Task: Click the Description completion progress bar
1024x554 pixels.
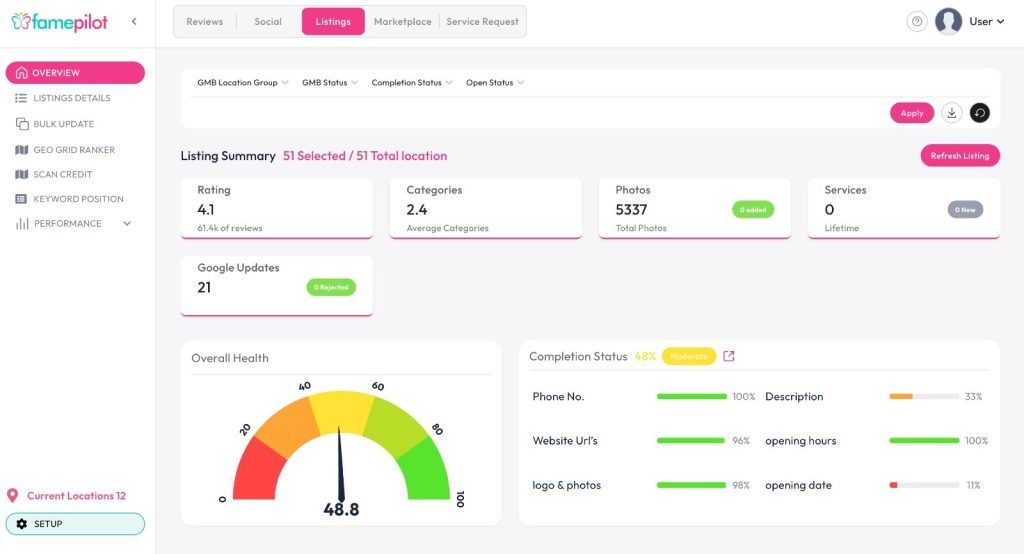Action: [x=924, y=397]
